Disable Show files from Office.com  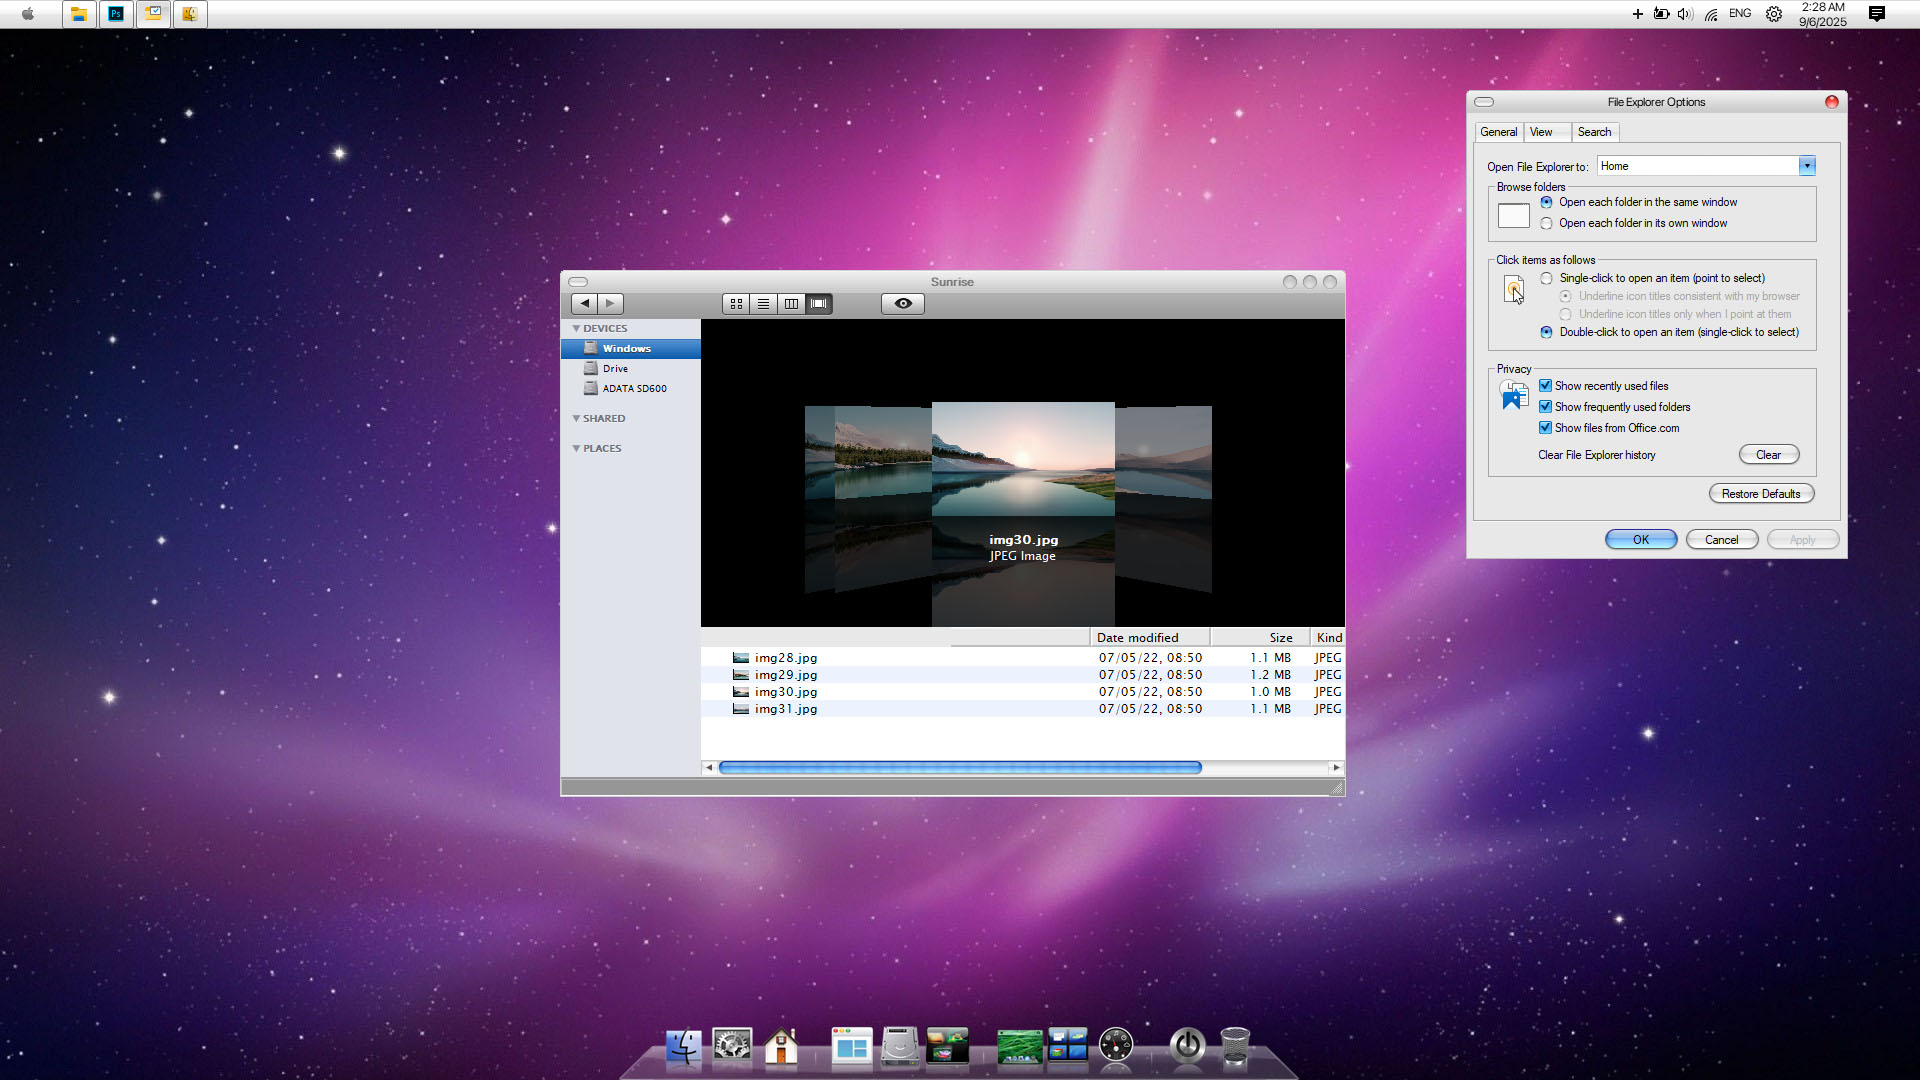(1545, 428)
